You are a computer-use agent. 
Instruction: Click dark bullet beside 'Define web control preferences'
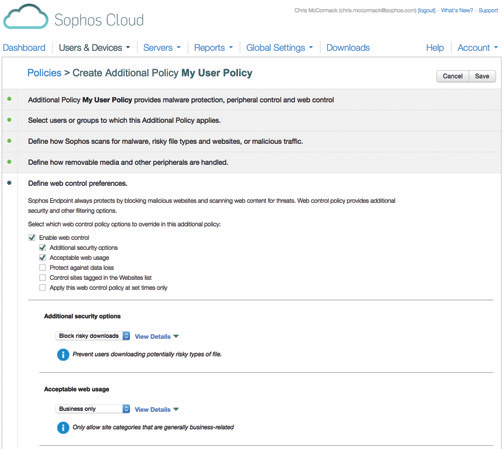9,183
